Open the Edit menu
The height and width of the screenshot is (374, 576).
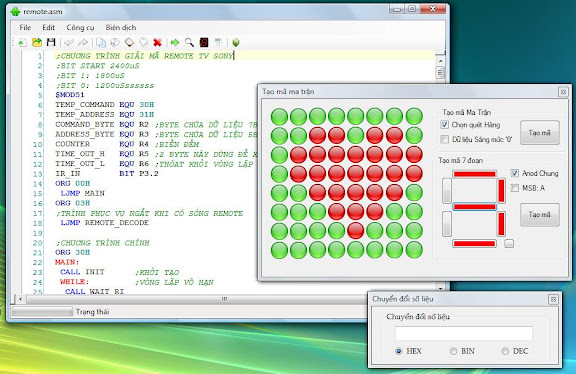[x=48, y=28]
